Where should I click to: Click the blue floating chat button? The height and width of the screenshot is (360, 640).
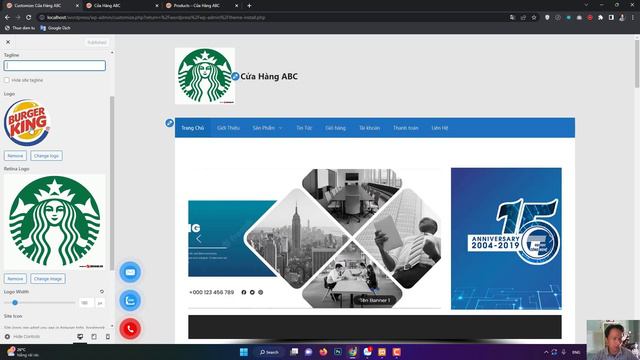(x=130, y=300)
